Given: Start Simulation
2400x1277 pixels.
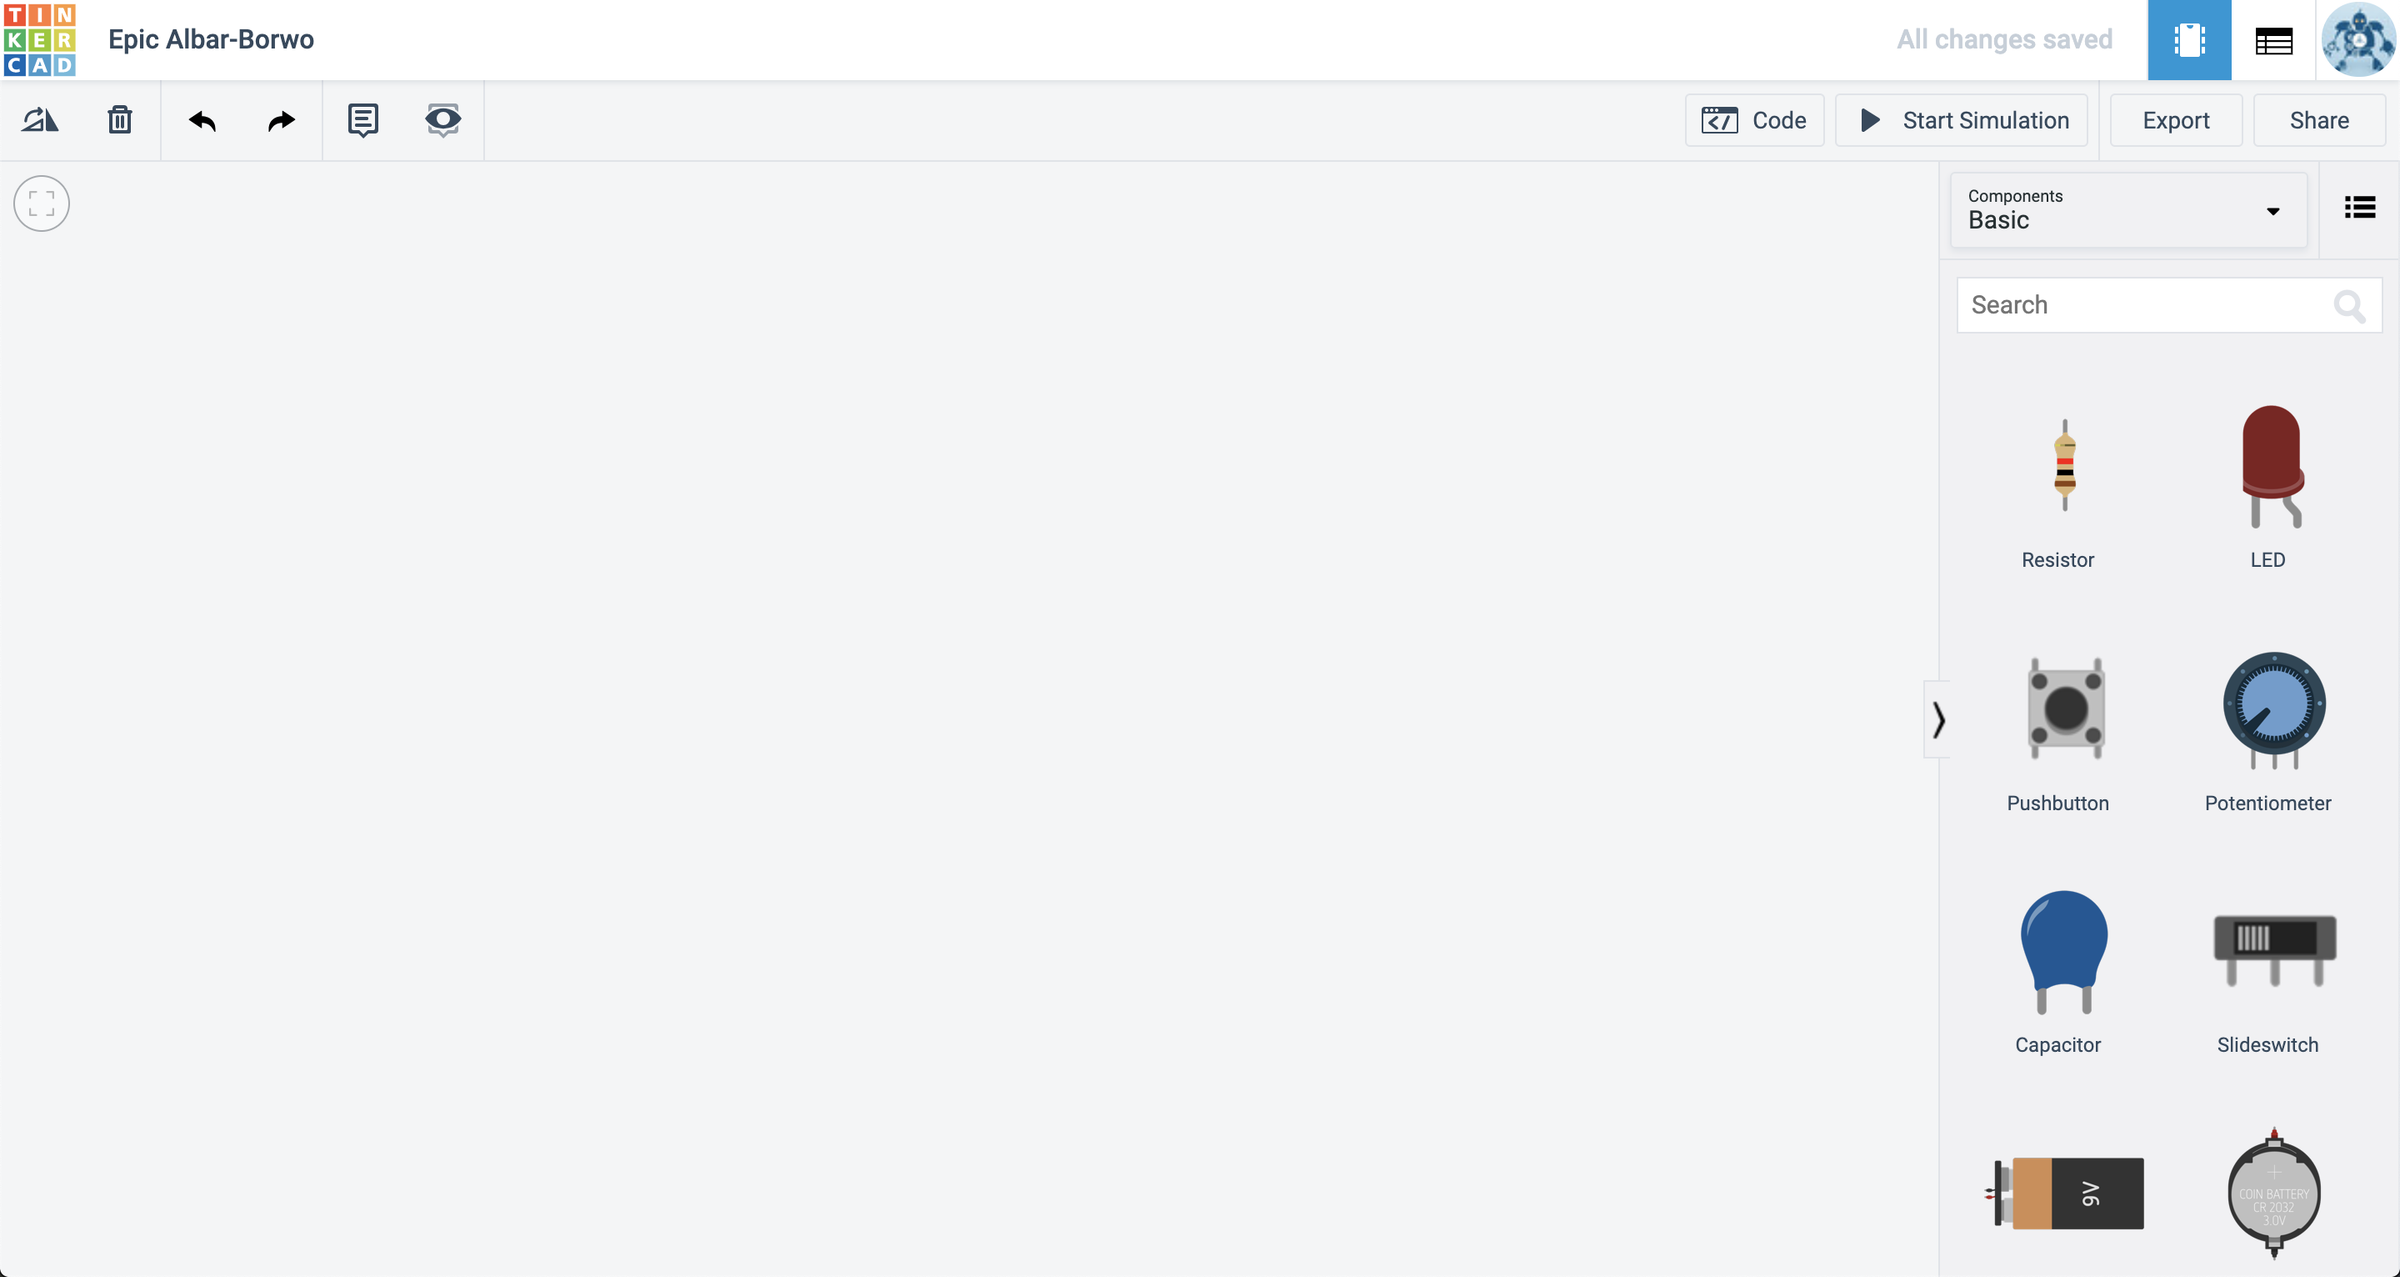Looking at the screenshot, I should coord(1962,120).
